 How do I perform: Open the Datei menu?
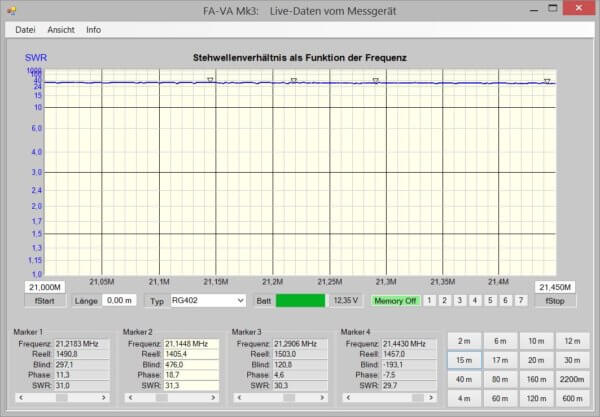pyautogui.click(x=25, y=30)
